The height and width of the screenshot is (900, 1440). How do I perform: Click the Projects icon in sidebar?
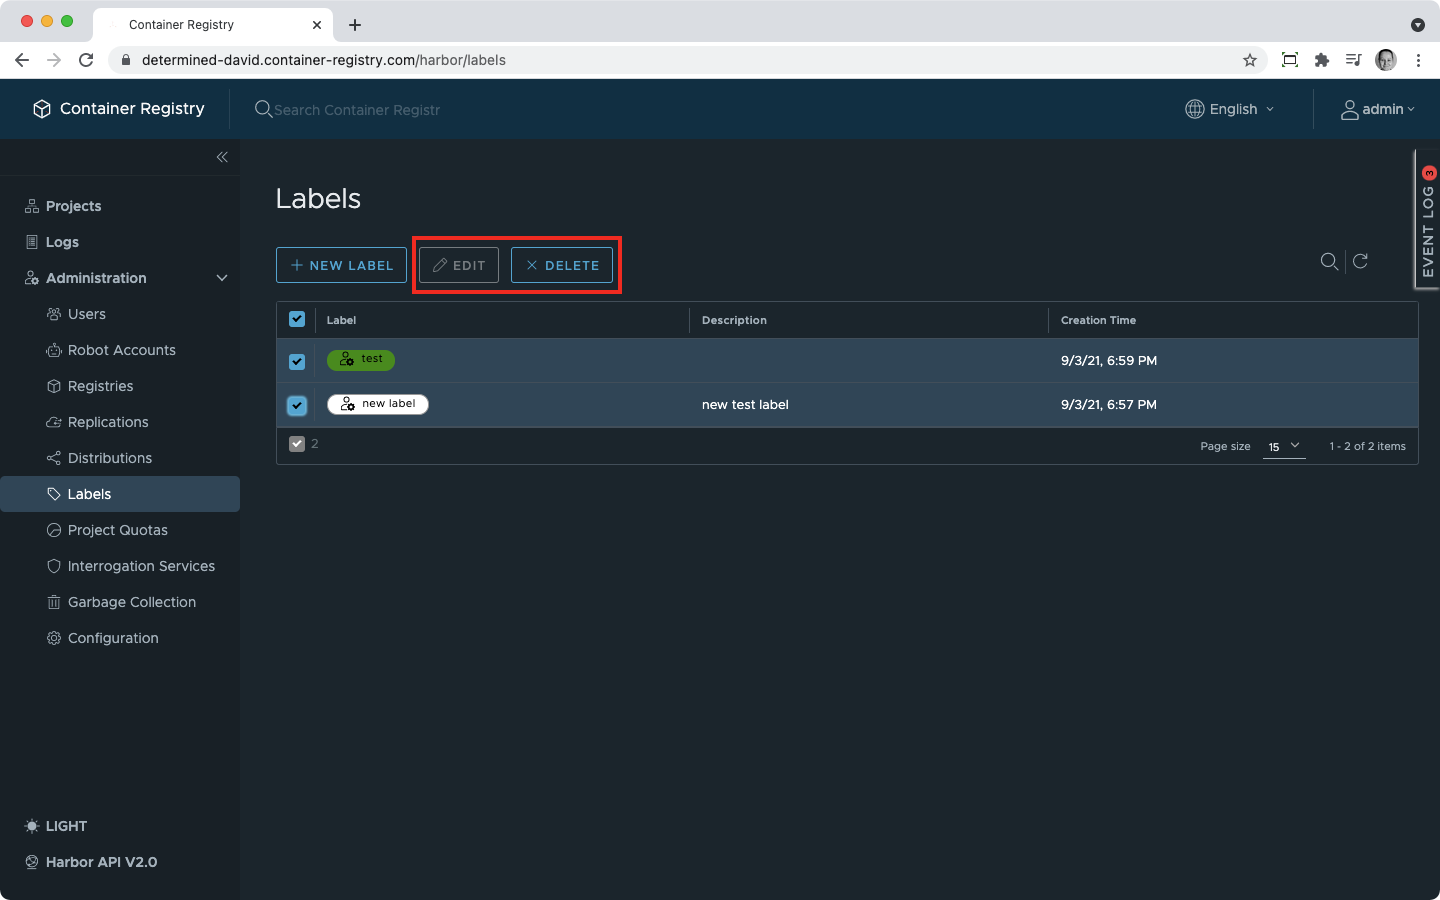pyautogui.click(x=32, y=206)
